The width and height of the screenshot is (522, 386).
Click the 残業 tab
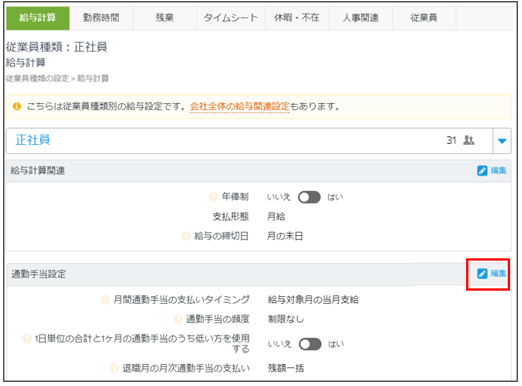point(165,18)
